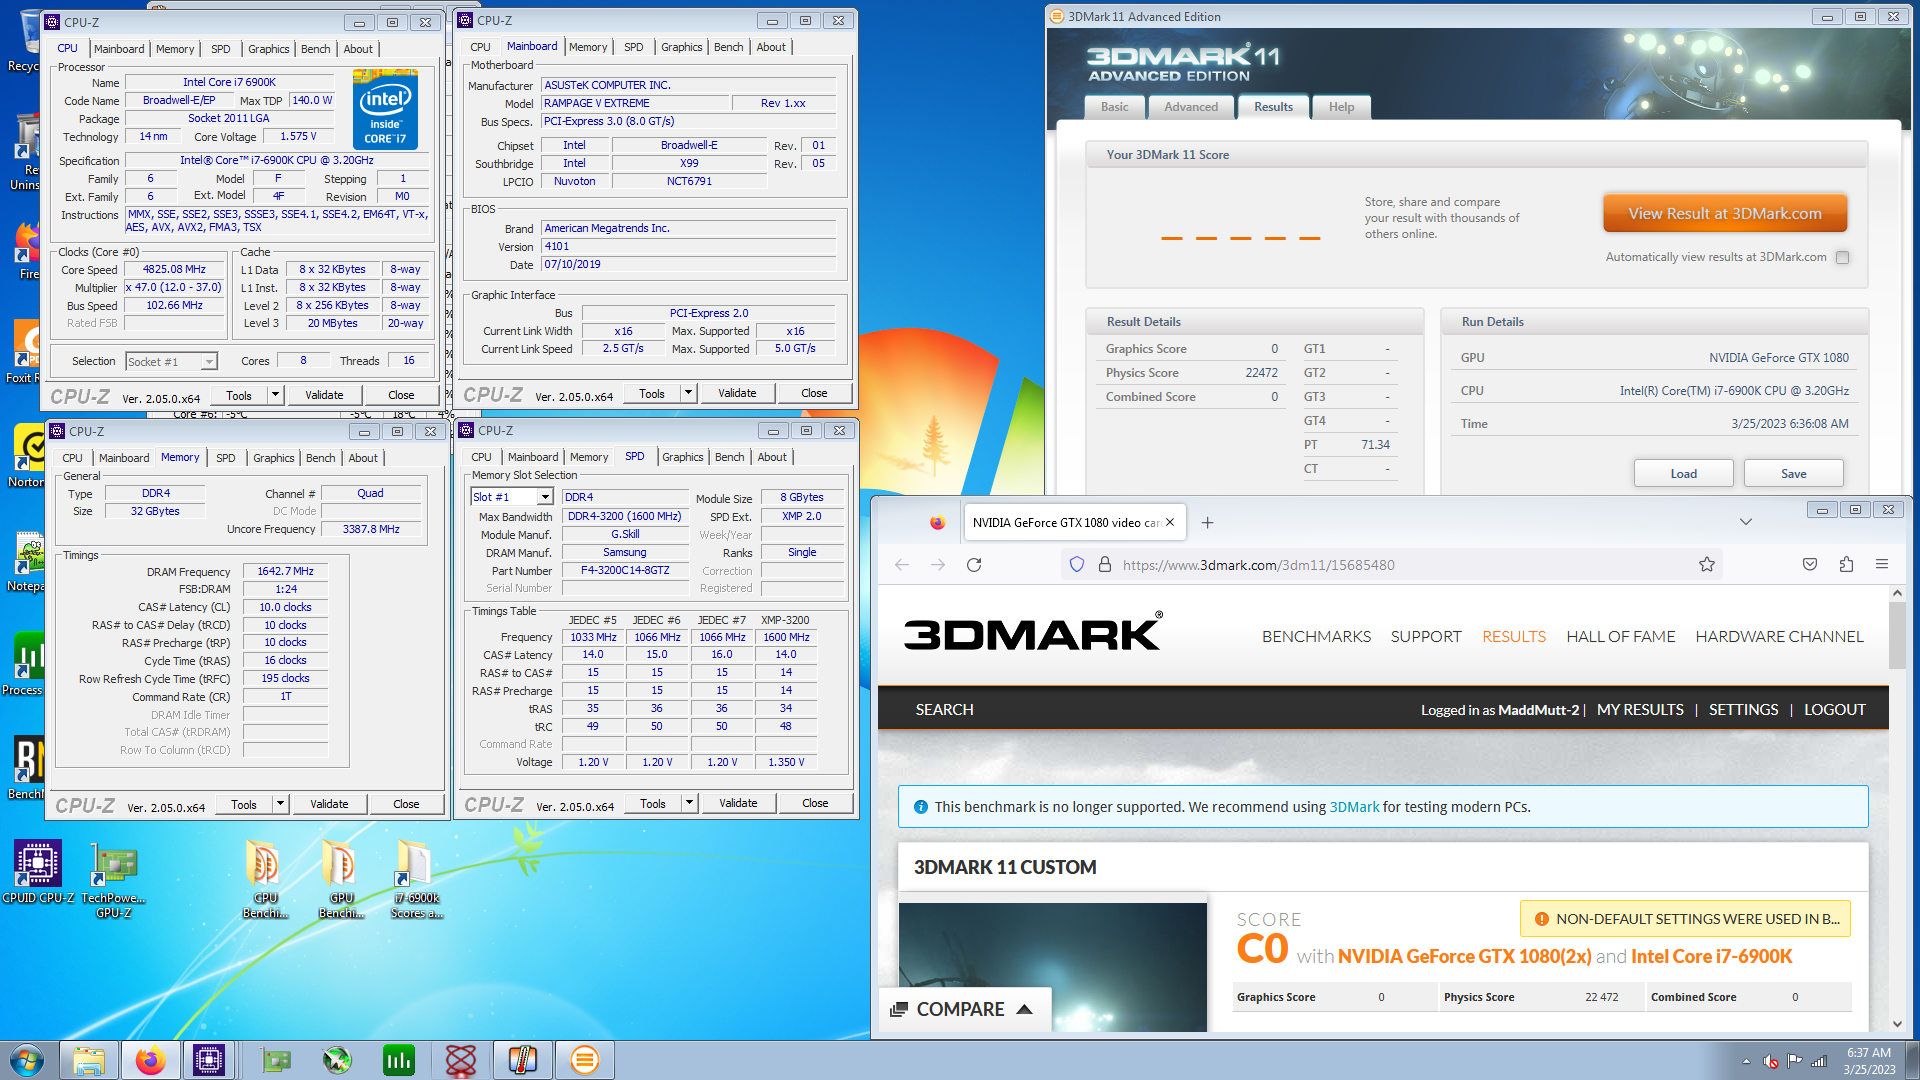Toggle automatically view results at 3DMark.com
The image size is (1920, 1080).
[1842, 258]
